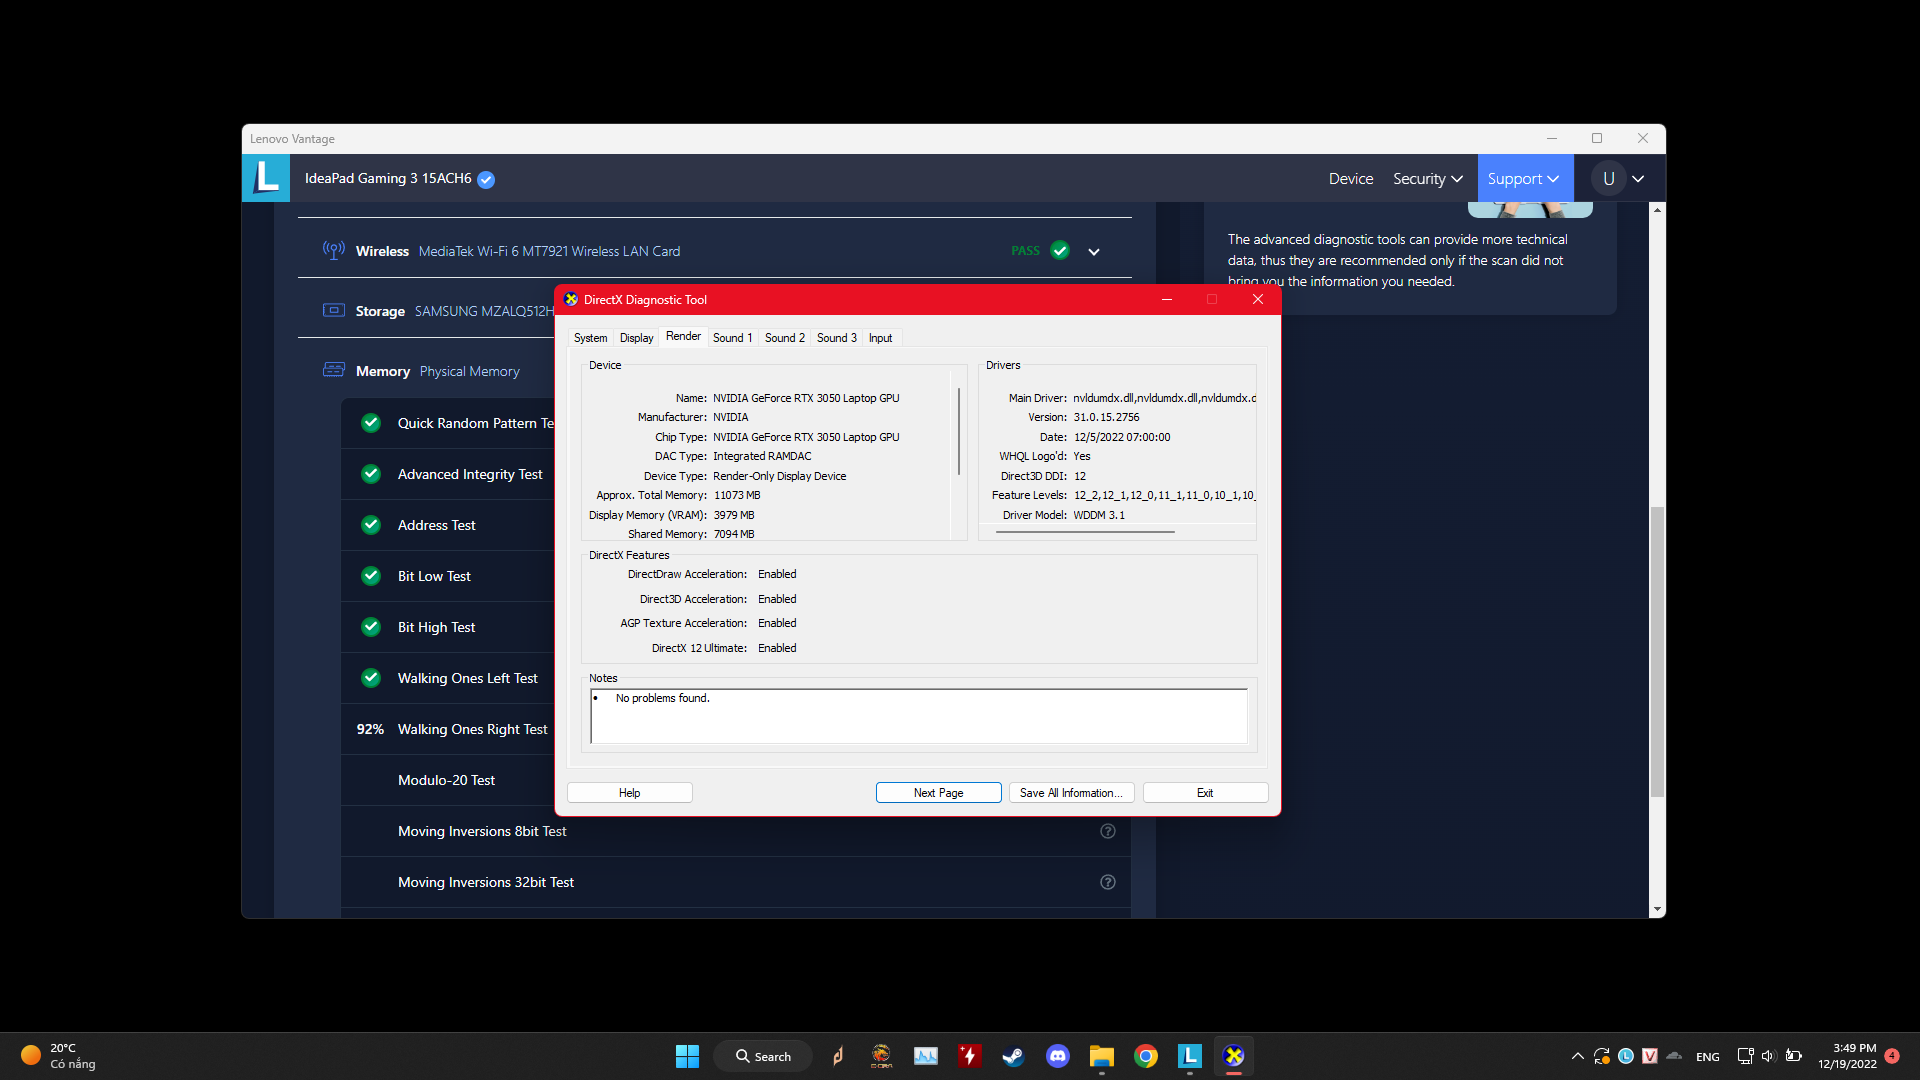
Task: Open the user profile U avatar
Action: [1608, 178]
